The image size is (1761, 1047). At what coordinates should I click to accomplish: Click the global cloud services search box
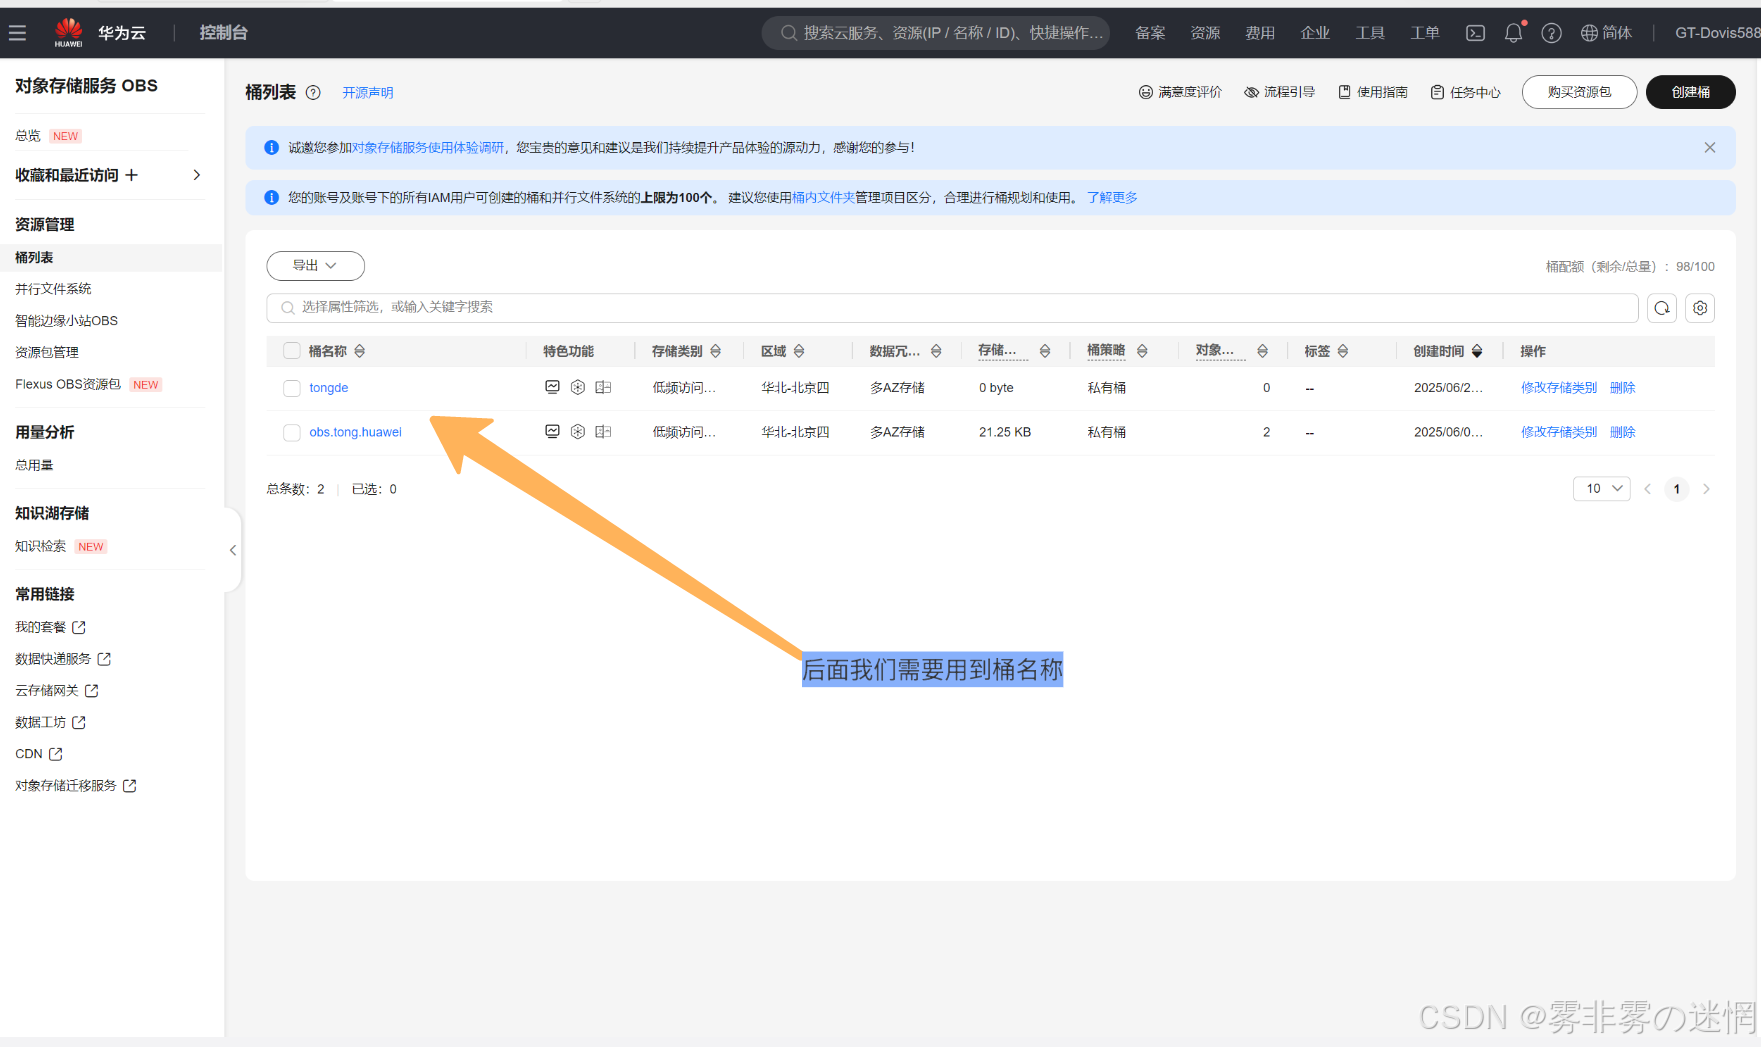[x=936, y=33]
